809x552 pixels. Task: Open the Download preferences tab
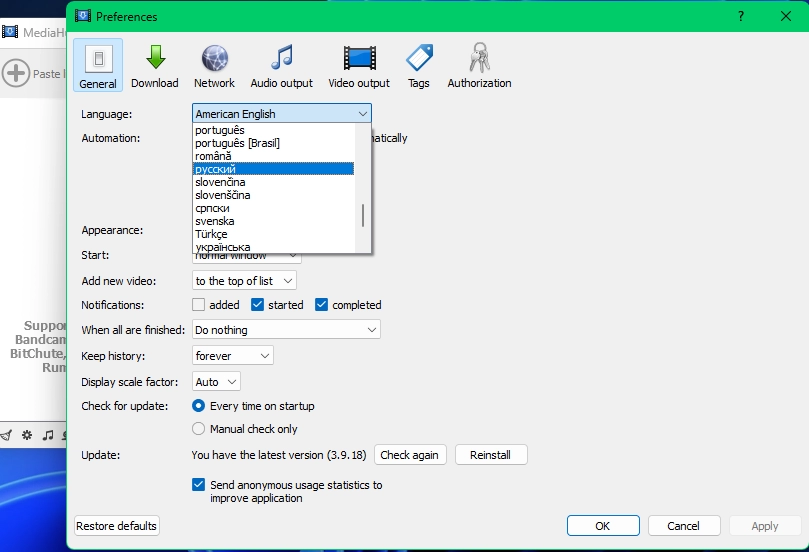pos(155,66)
